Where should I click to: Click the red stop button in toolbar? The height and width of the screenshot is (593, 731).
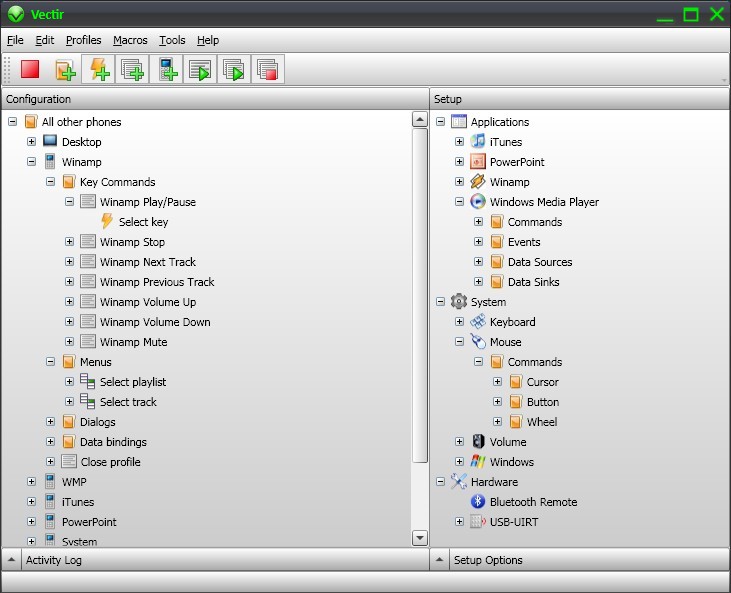(x=30, y=70)
